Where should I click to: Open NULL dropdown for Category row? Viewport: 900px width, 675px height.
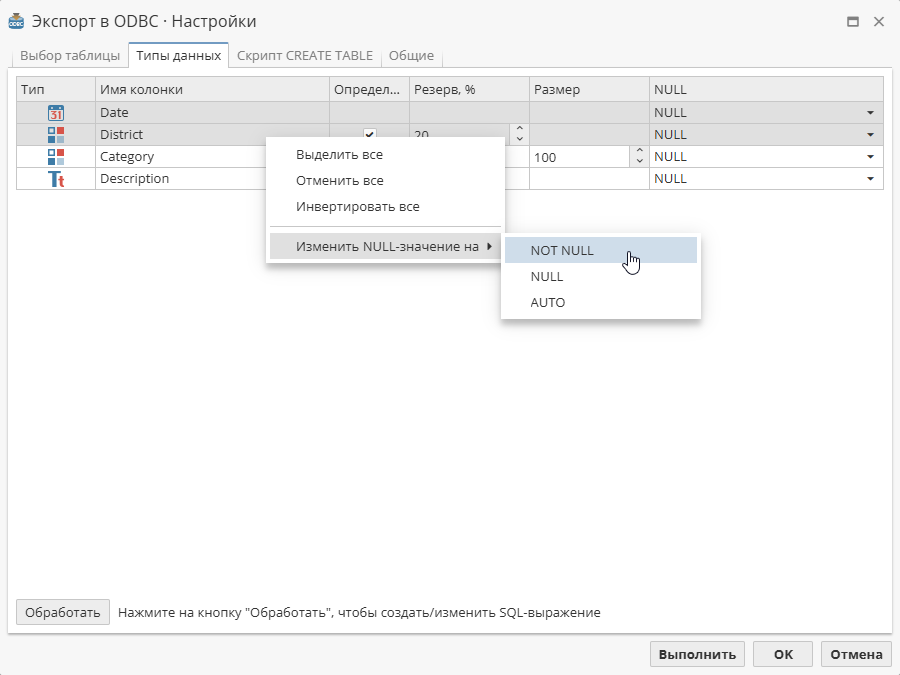coord(870,157)
